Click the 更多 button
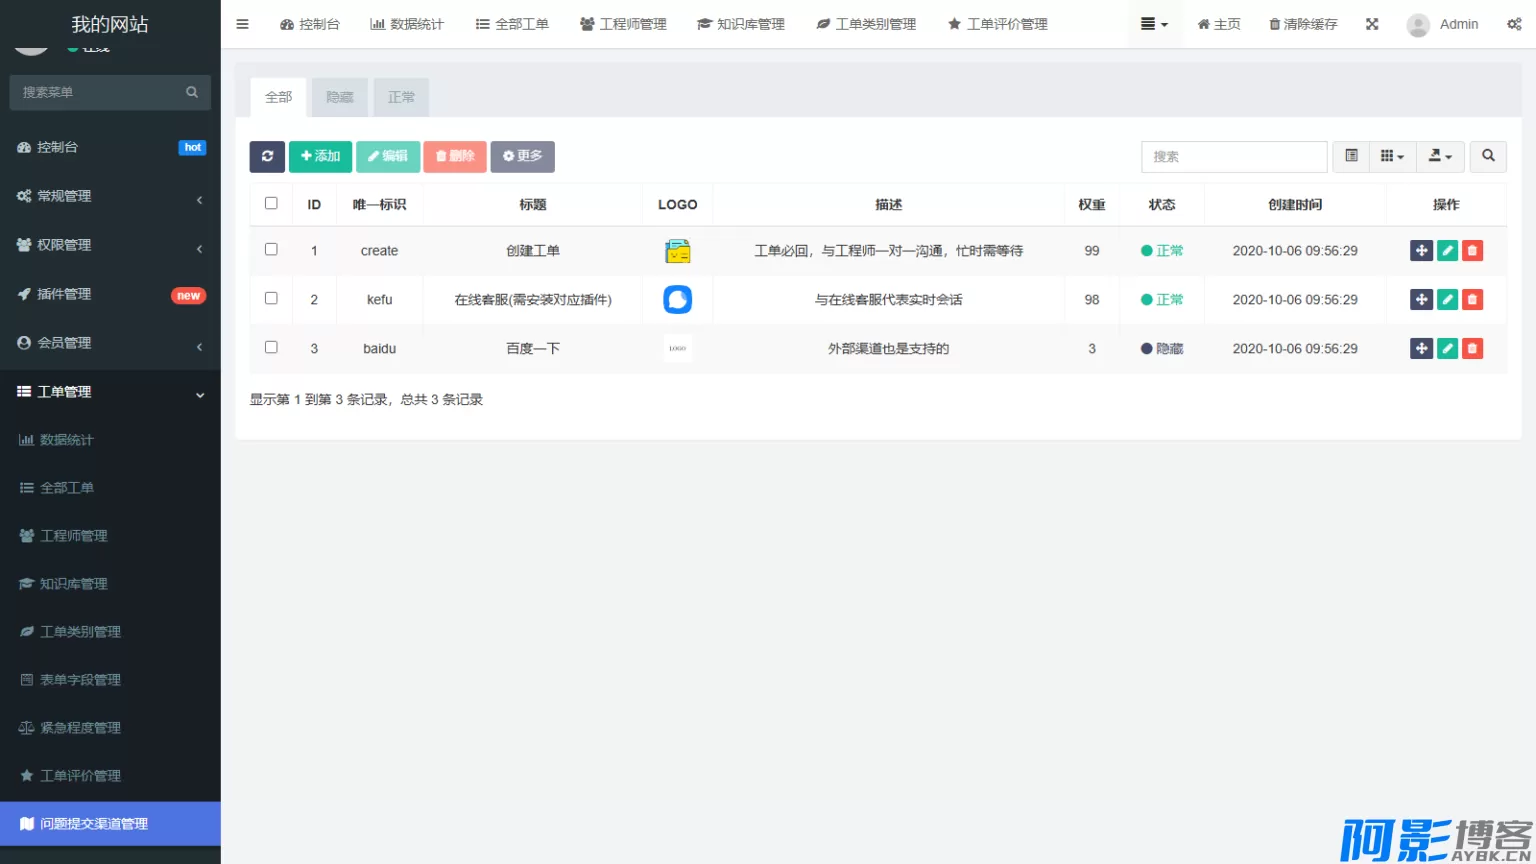 (x=522, y=156)
